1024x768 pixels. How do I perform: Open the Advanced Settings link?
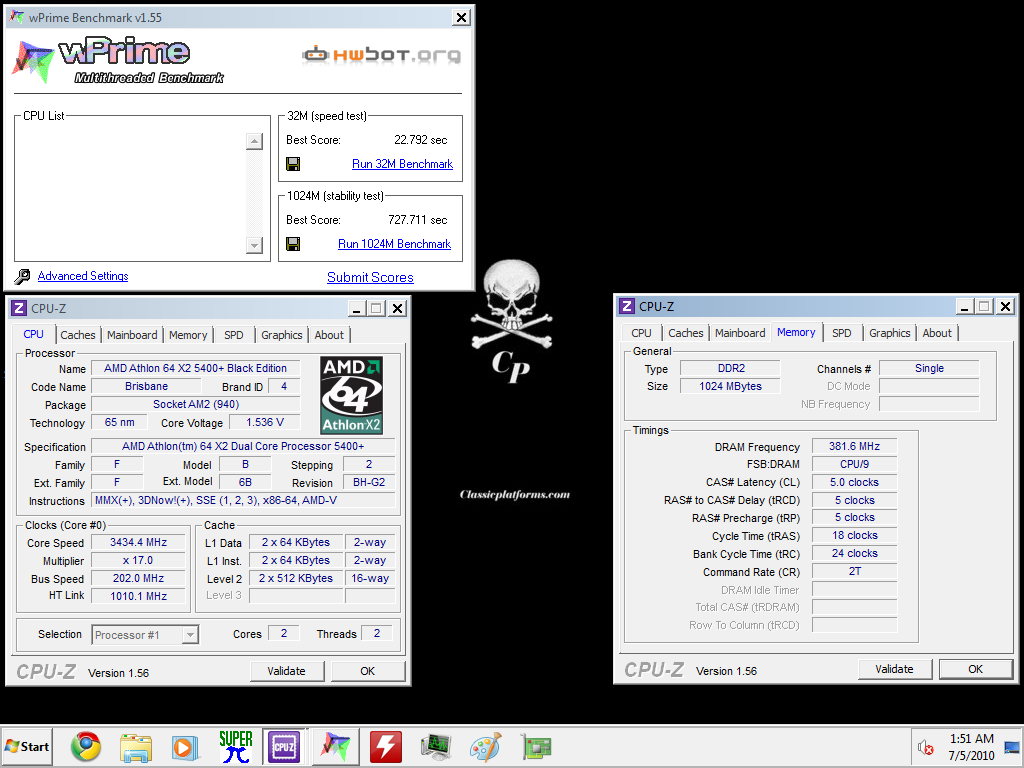tap(83, 276)
